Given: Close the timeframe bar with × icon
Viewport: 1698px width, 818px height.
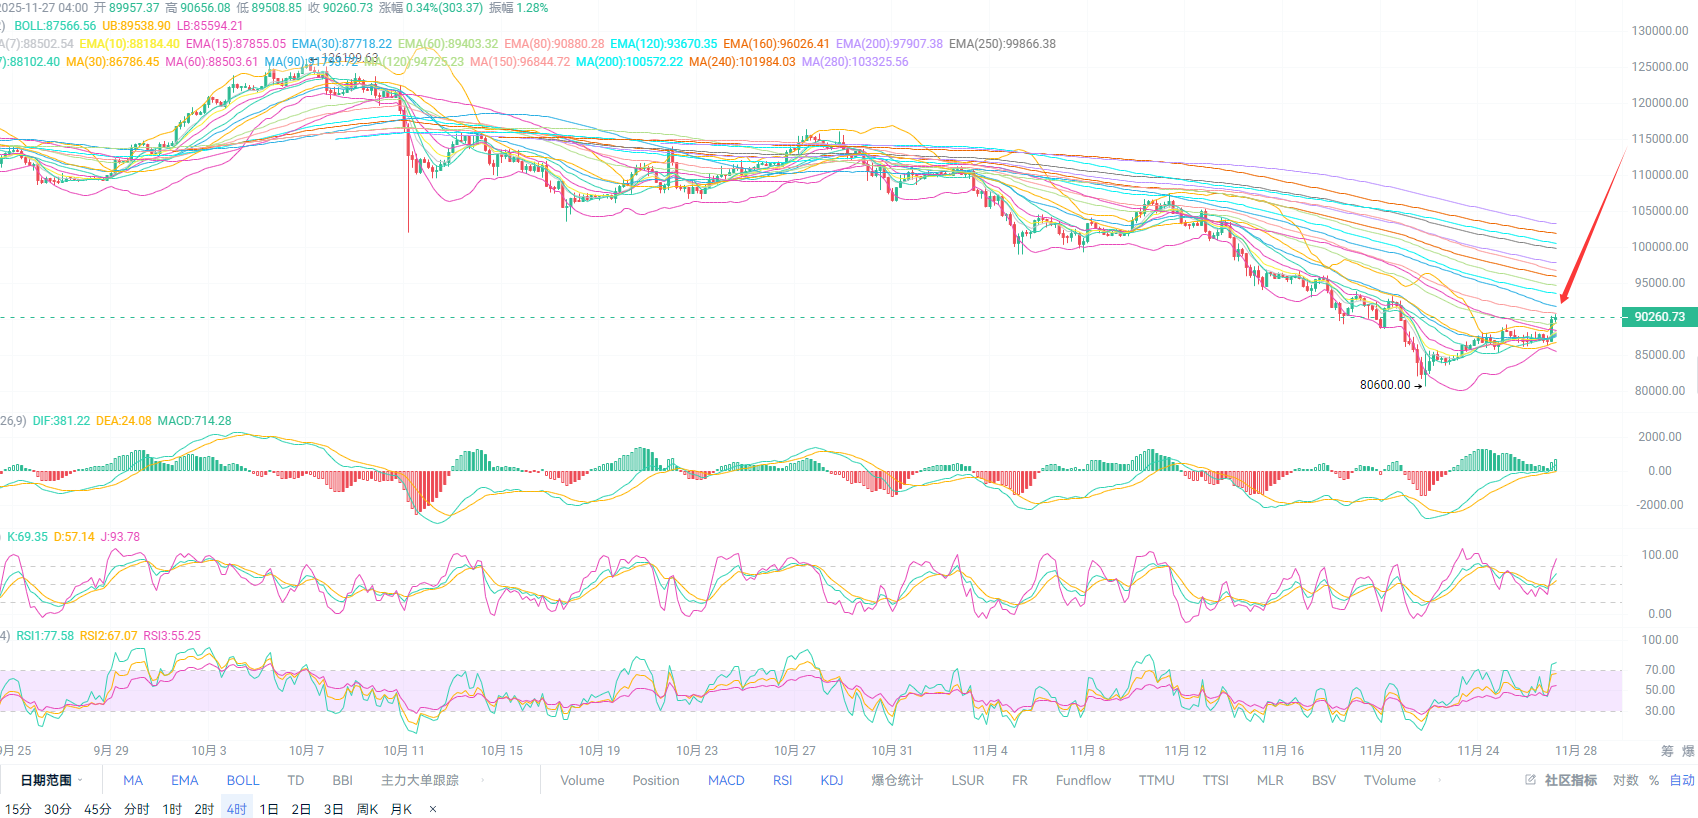Looking at the screenshot, I should coord(433,809).
